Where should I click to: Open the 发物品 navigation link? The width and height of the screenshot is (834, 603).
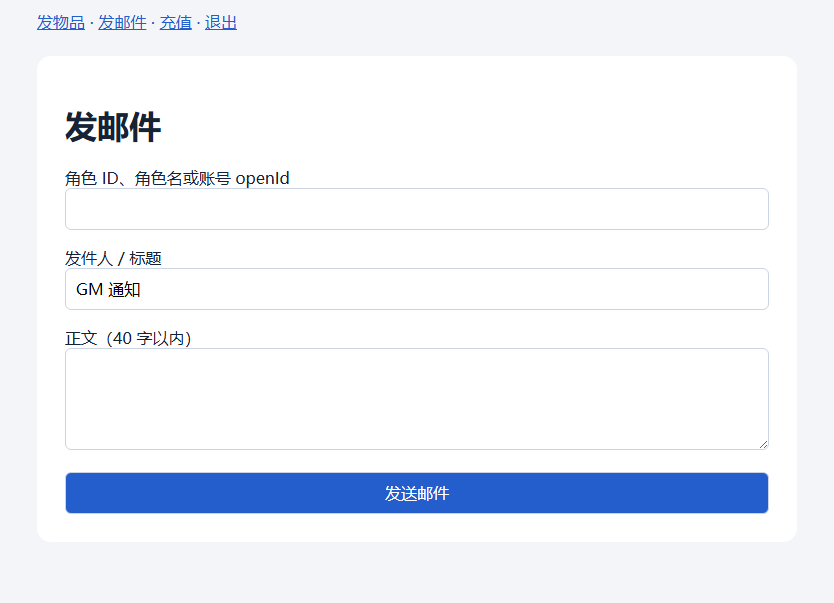(61, 23)
